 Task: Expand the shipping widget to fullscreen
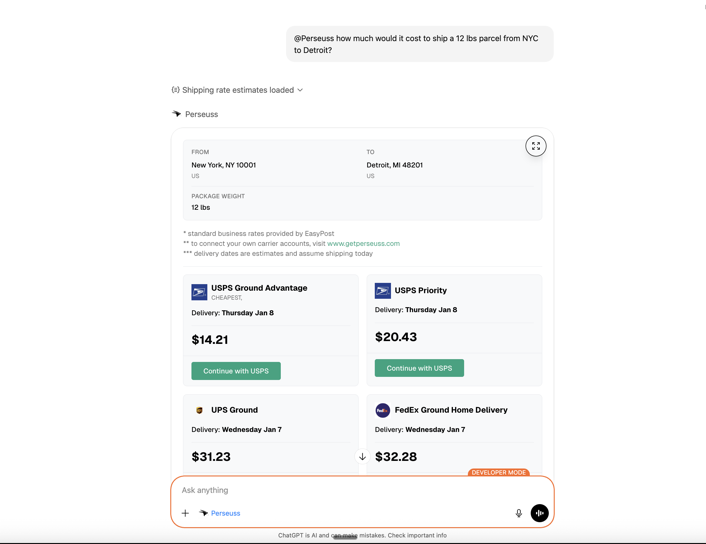pyautogui.click(x=536, y=146)
